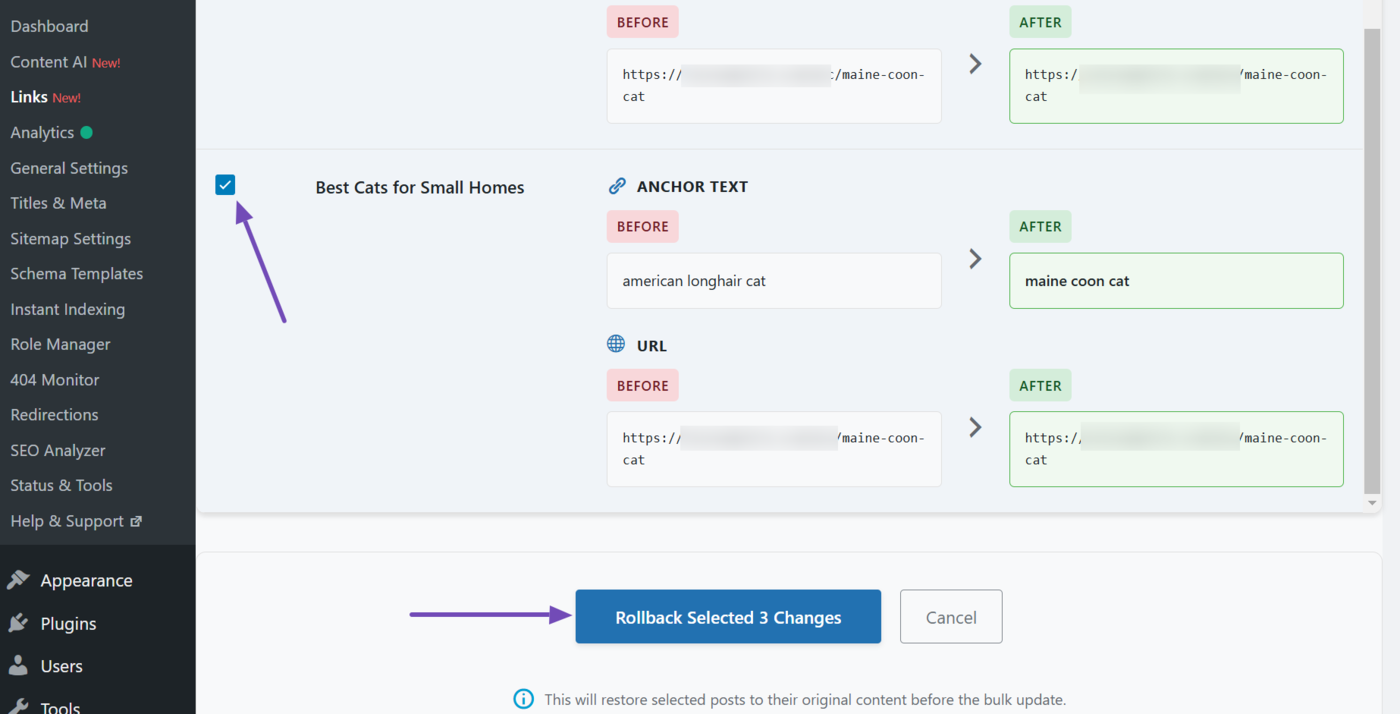Click the green AFTER badge above maine coon cat
The image size is (1400, 714).
click(x=1040, y=226)
